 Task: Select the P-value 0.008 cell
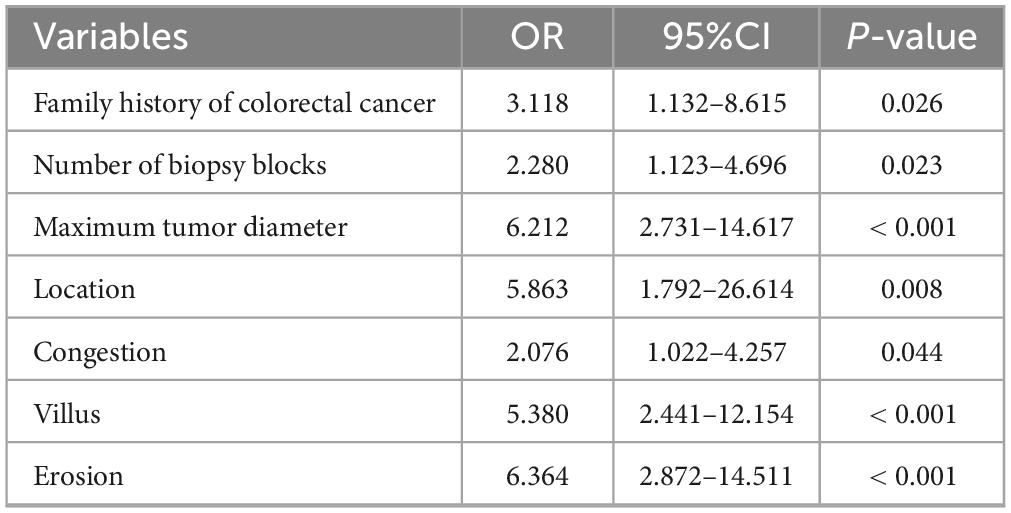910,289
